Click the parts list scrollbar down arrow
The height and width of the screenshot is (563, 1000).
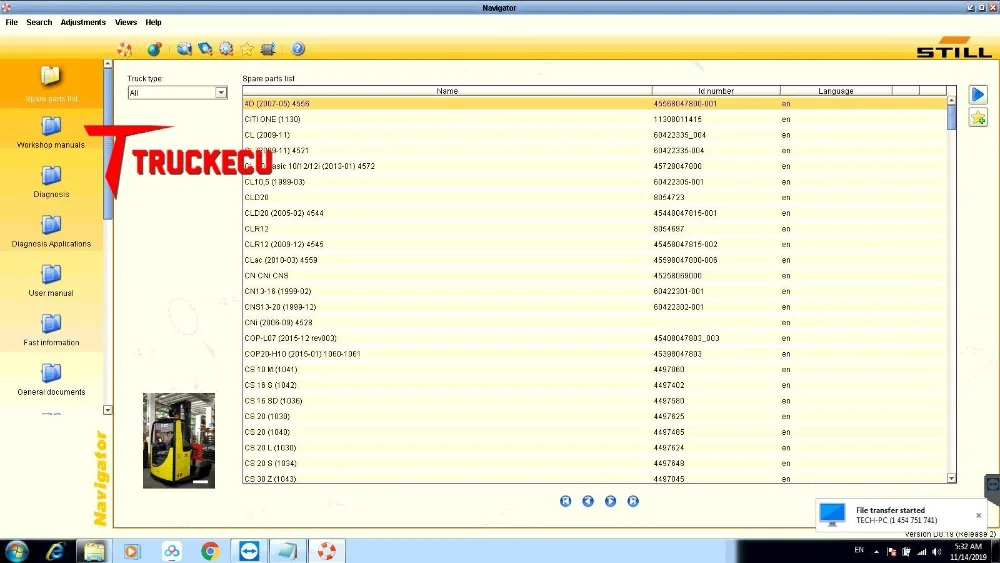pos(952,478)
